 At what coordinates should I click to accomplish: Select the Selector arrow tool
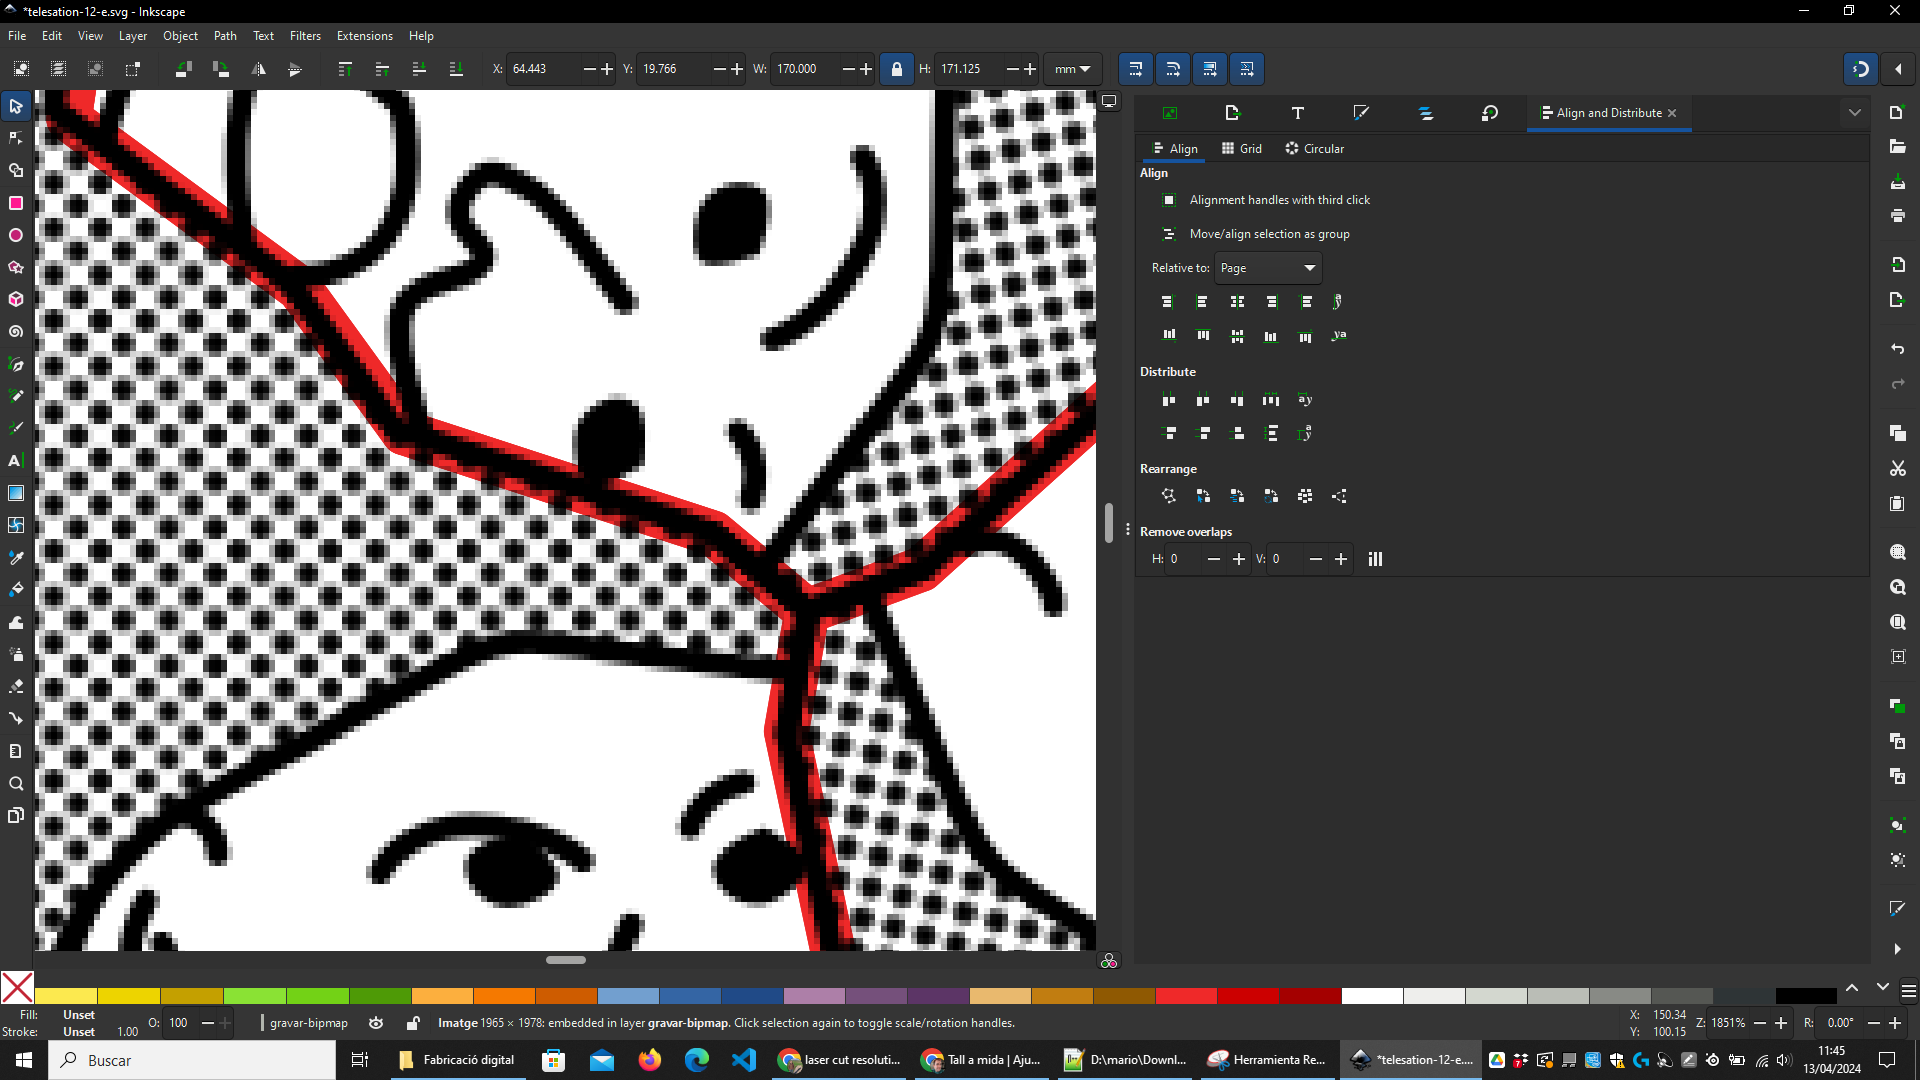click(x=16, y=106)
